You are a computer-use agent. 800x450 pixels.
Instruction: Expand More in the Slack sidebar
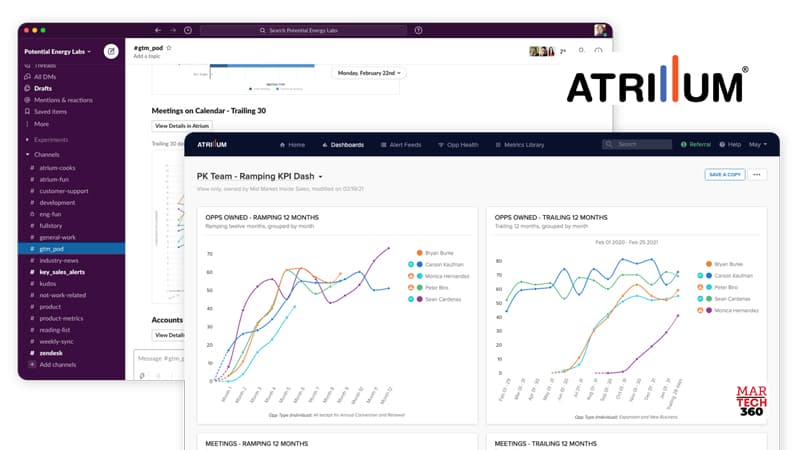click(x=37, y=124)
